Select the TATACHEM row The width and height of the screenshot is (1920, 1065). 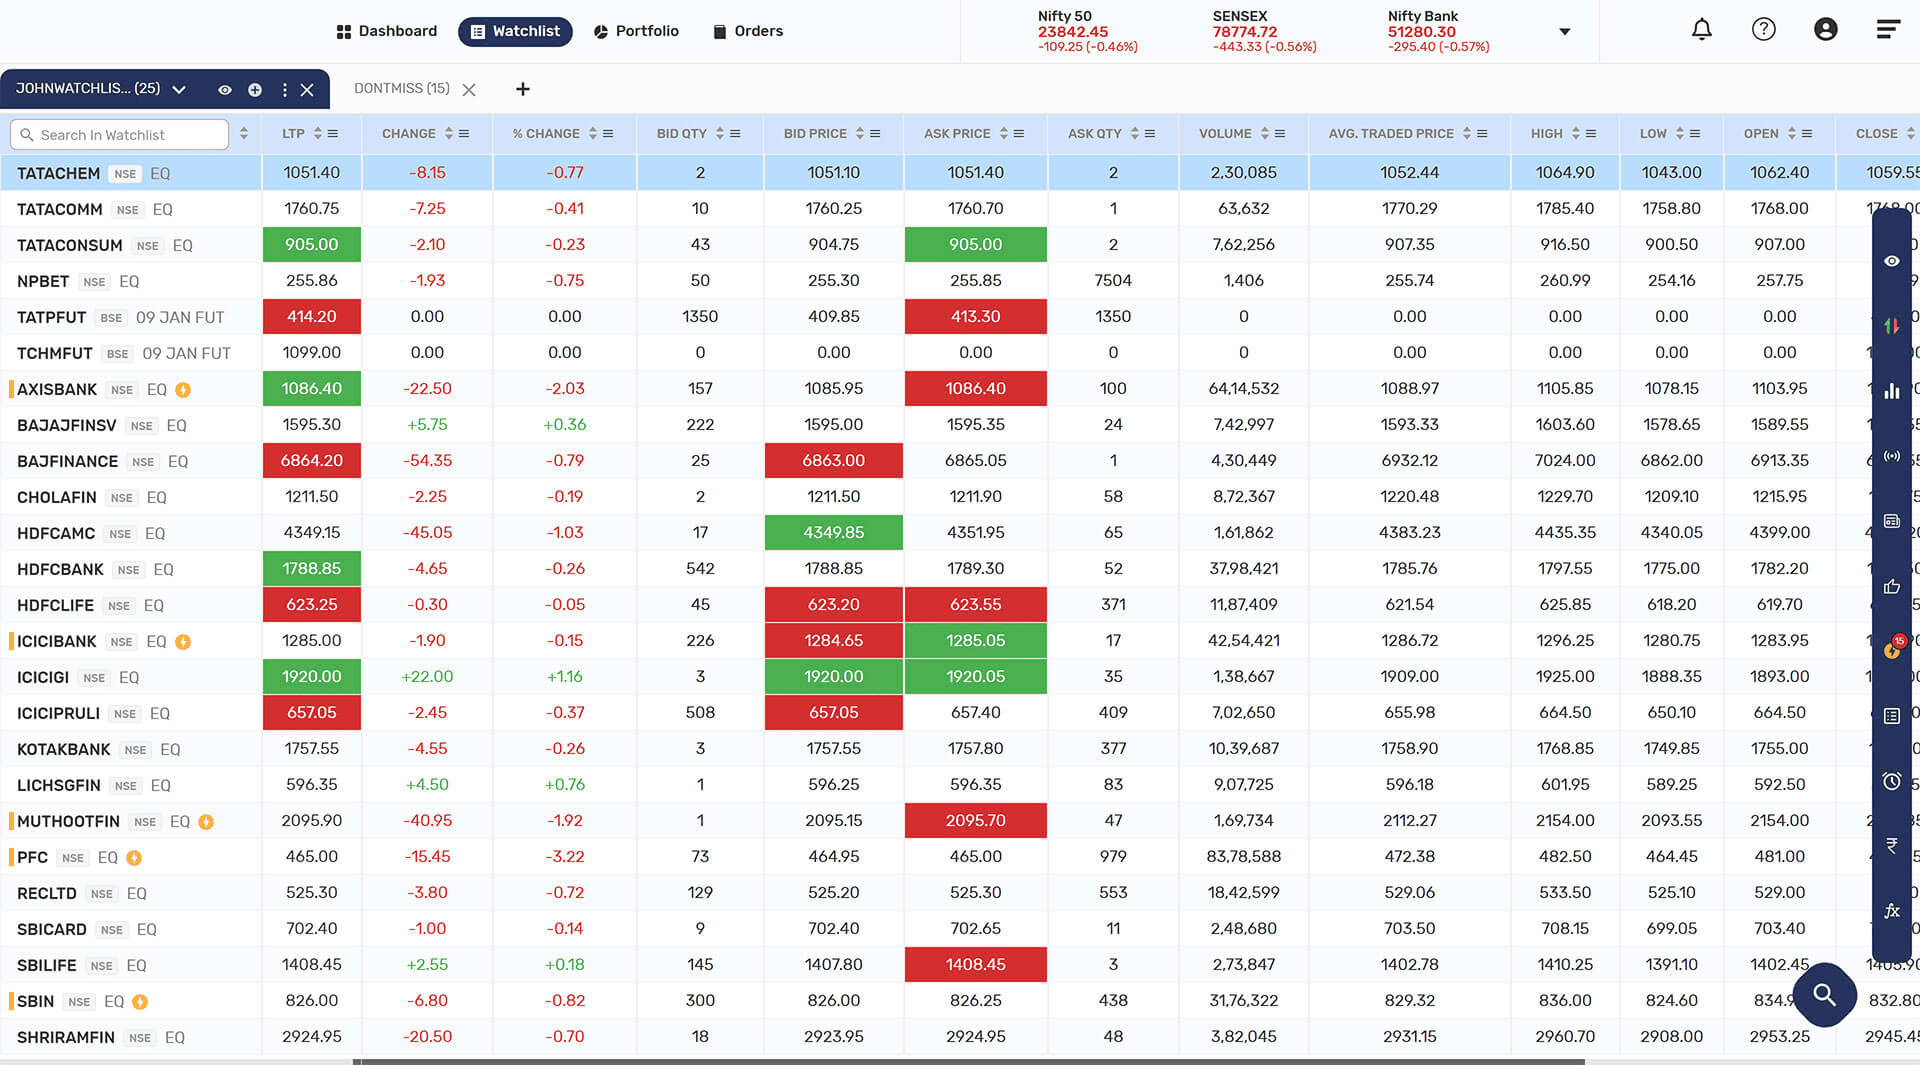[x=960, y=173]
